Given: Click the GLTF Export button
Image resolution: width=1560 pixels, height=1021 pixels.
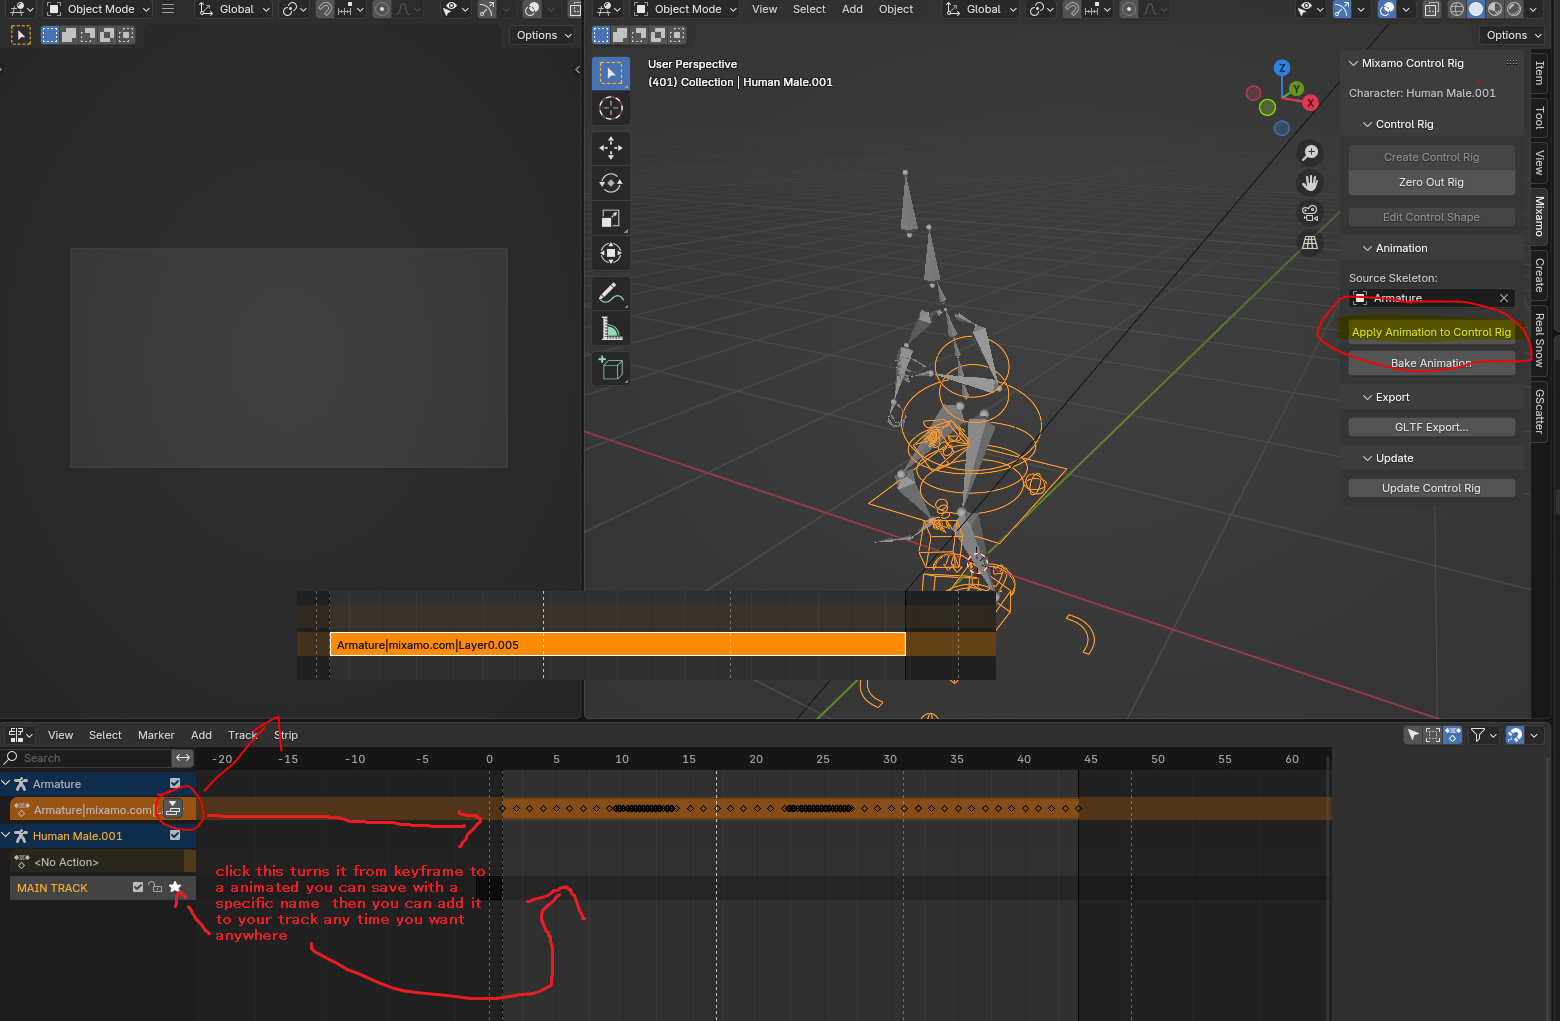Looking at the screenshot, I should click(1431, 427).
